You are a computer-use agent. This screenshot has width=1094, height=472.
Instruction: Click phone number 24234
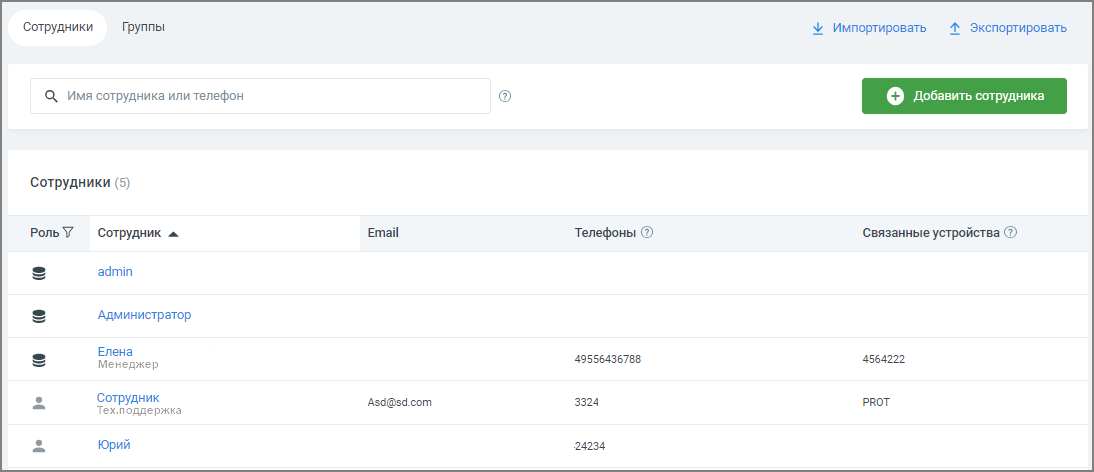[589, 446]
